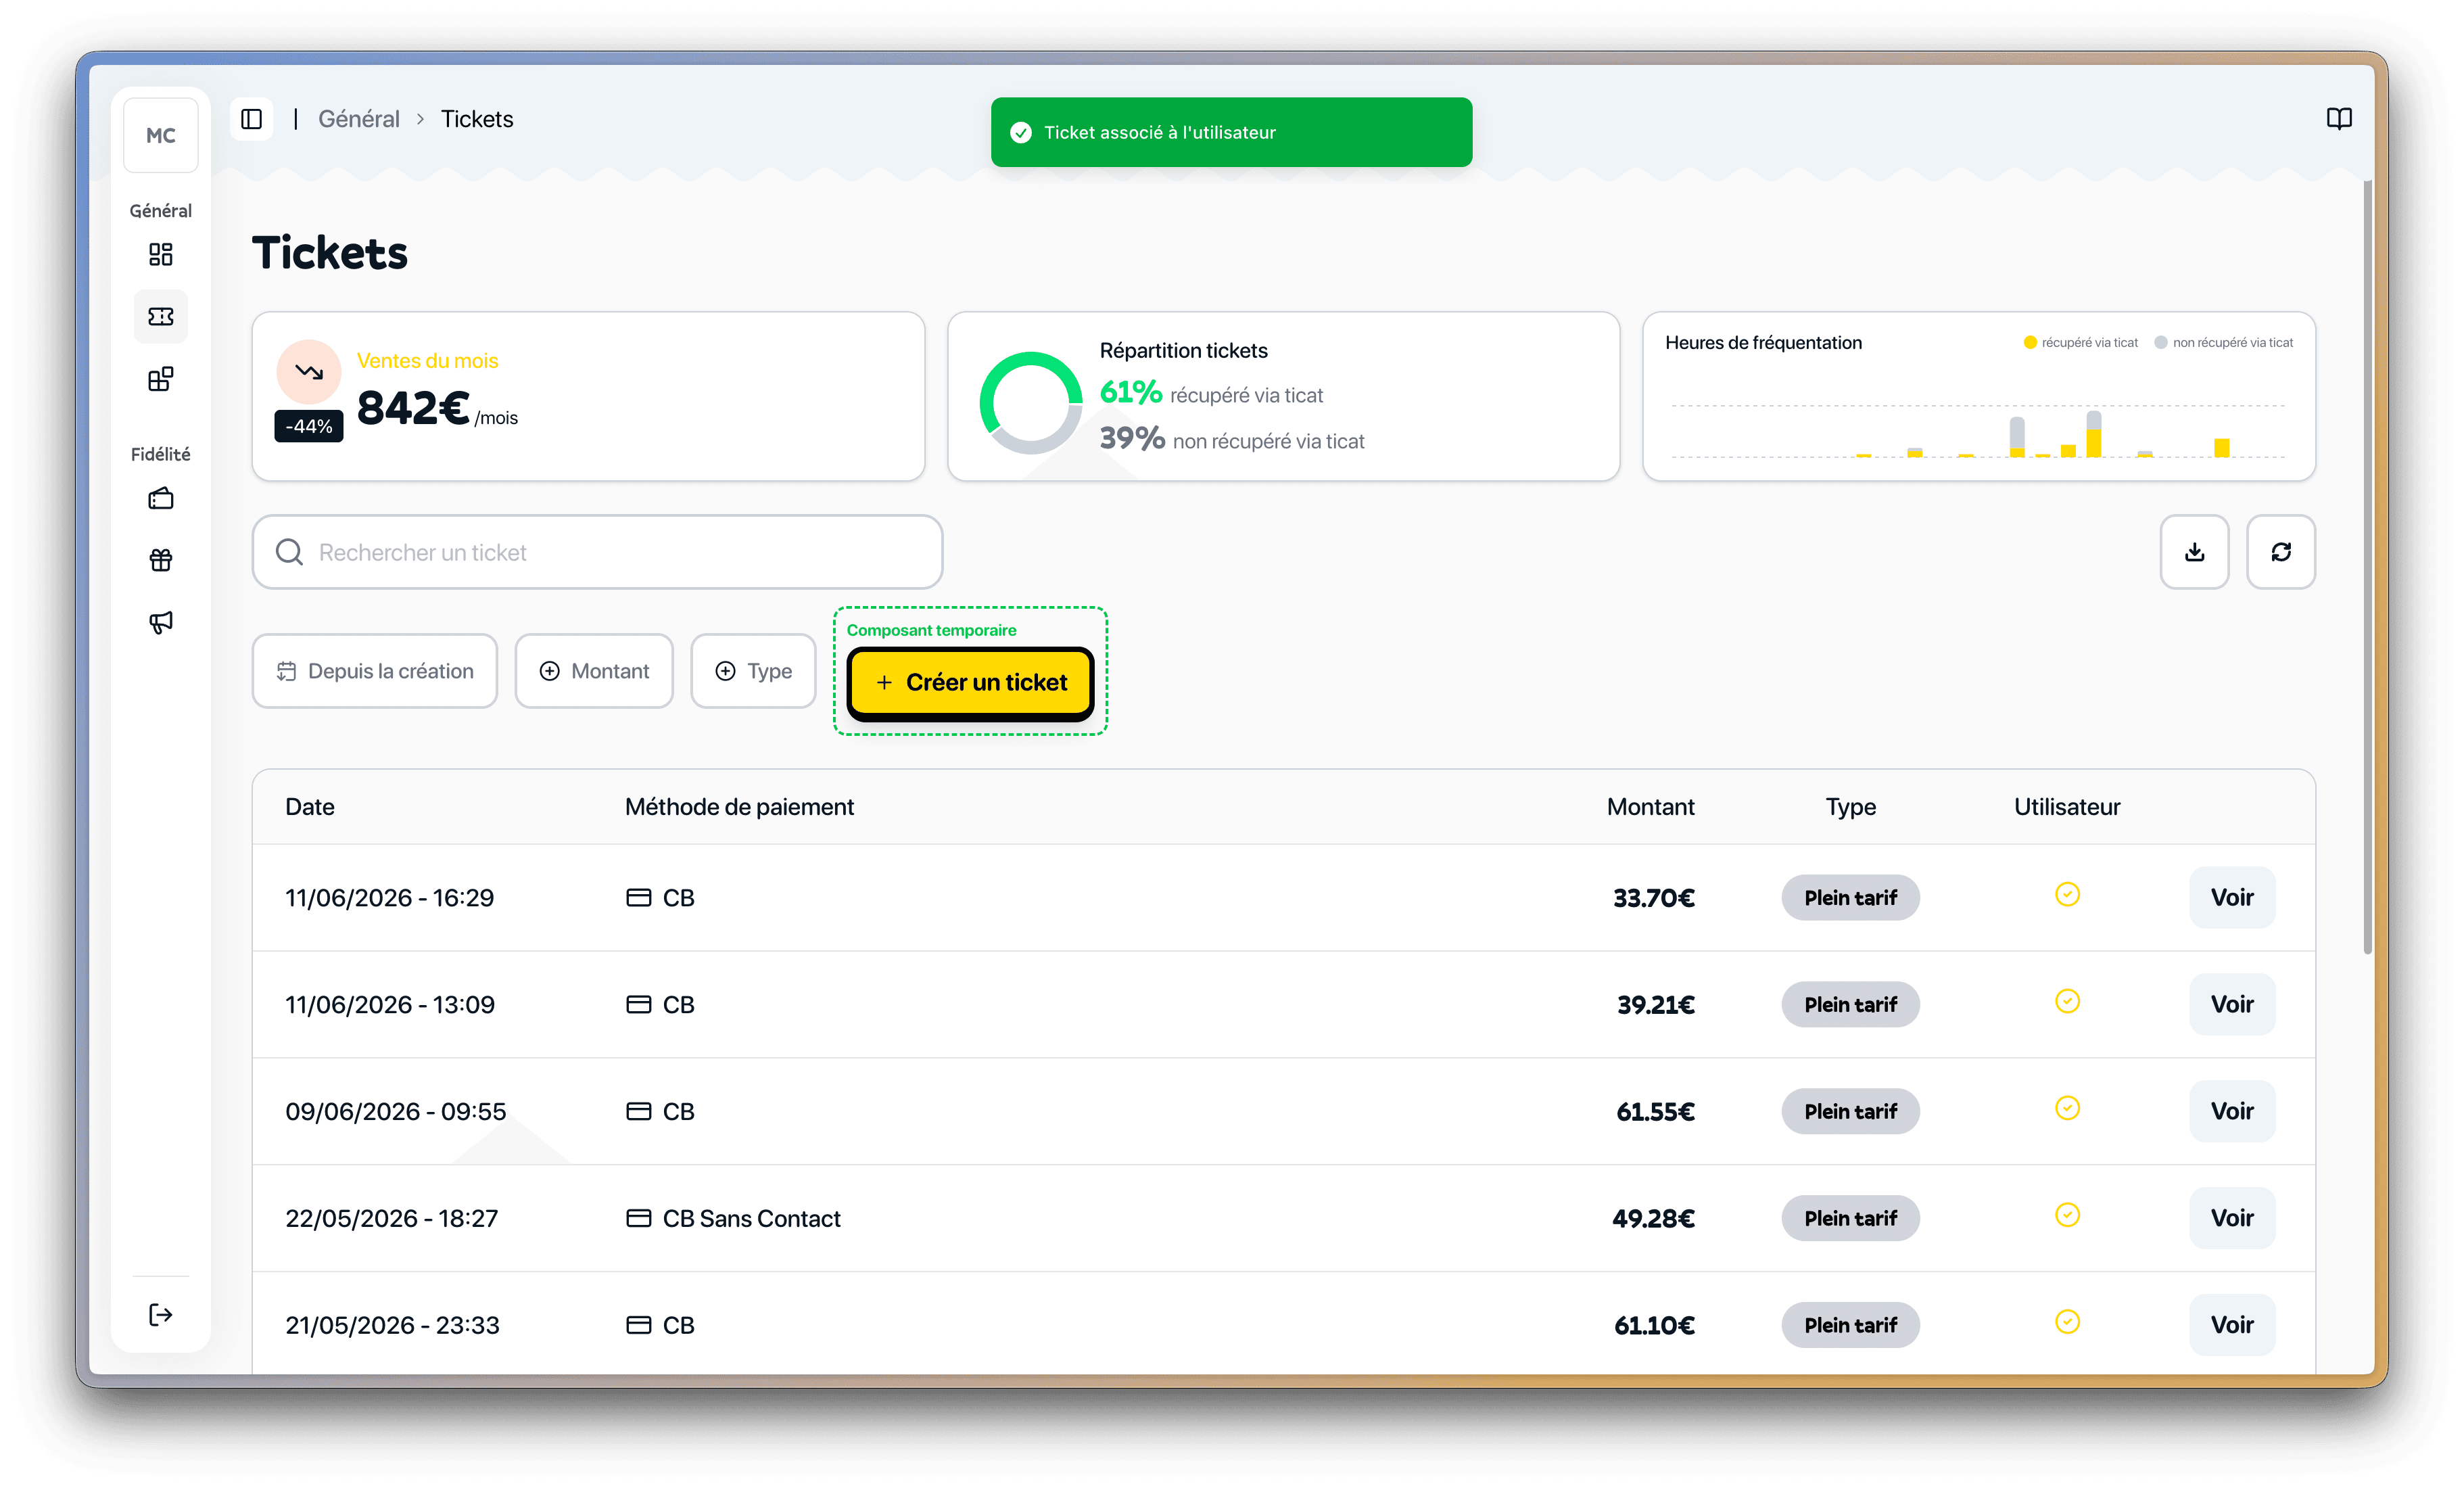Click the MC account avatar

pos(160,135)
